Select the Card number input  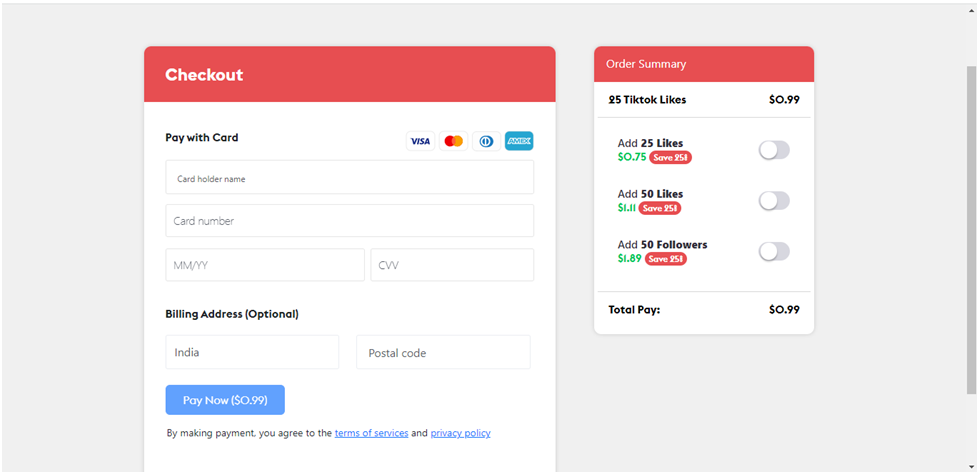pyautogui.click(x=350, y=220)
